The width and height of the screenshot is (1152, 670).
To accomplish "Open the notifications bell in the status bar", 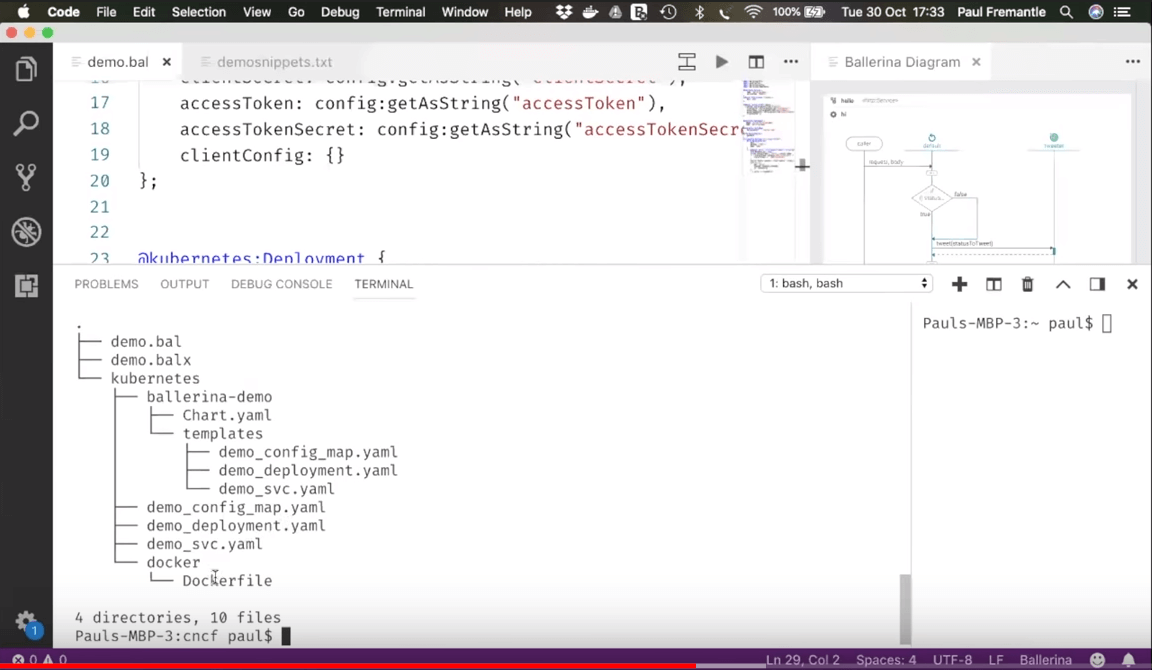I will click(1128, 660).
